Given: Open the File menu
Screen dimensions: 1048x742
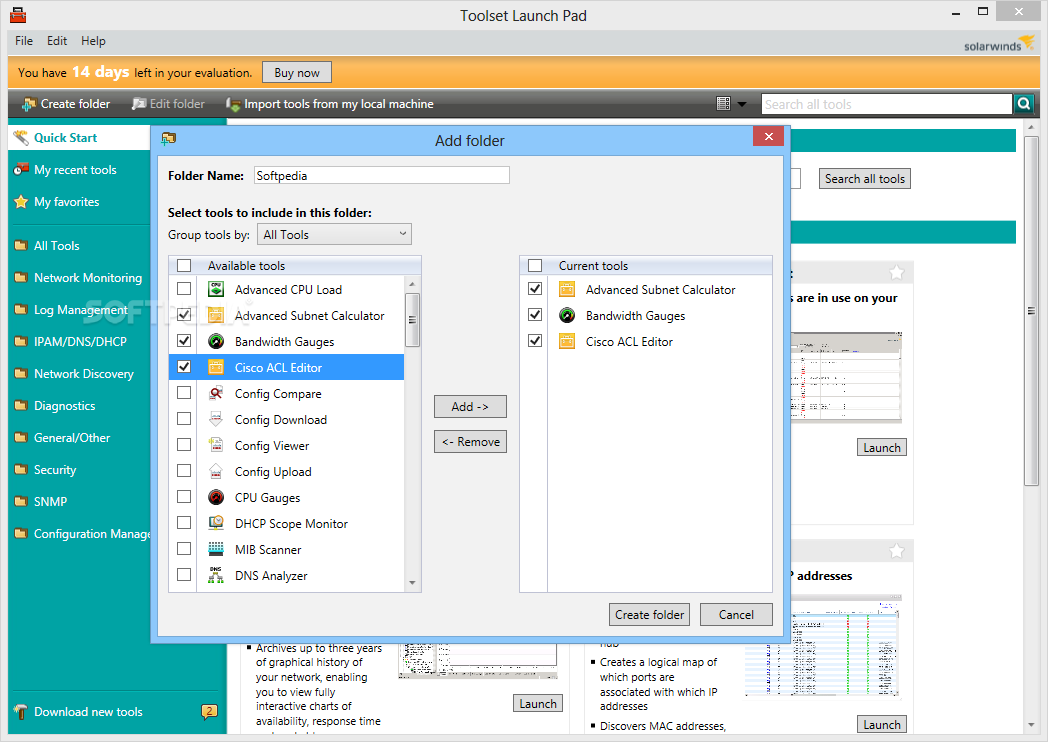Looking at the screenshot, I should tap(24, 41).
